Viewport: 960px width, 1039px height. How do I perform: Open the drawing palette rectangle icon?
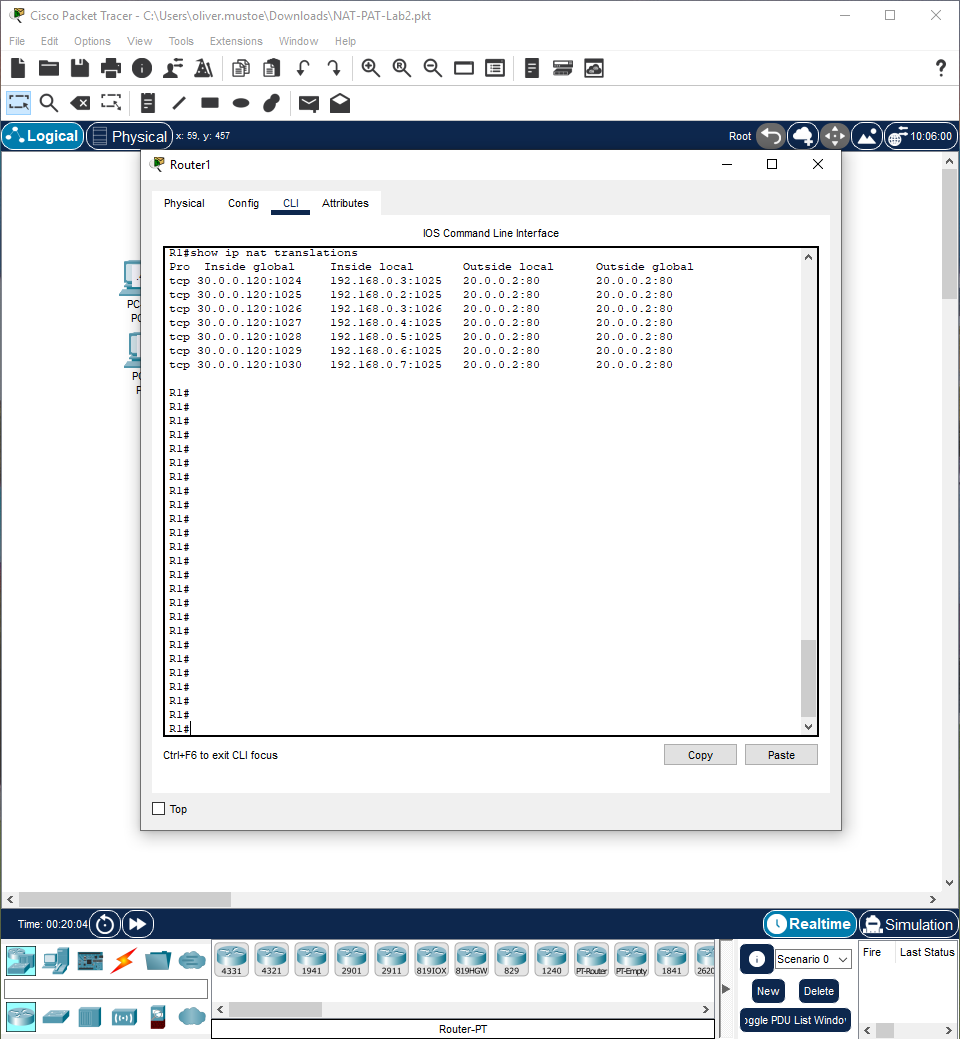tap(464, 68)
